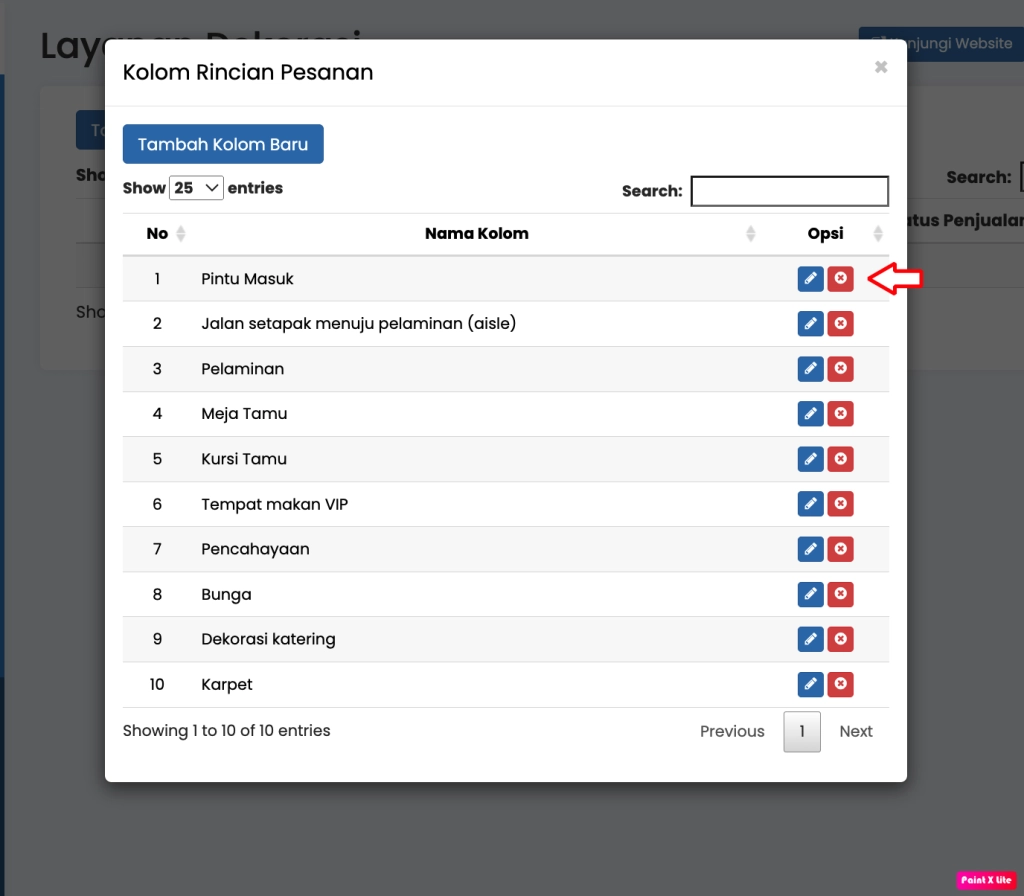Image resolution: width=1024 pixels, height=896 pixels.
Task: Remove the Tempat makan VIP row
Action: point(841,504)
